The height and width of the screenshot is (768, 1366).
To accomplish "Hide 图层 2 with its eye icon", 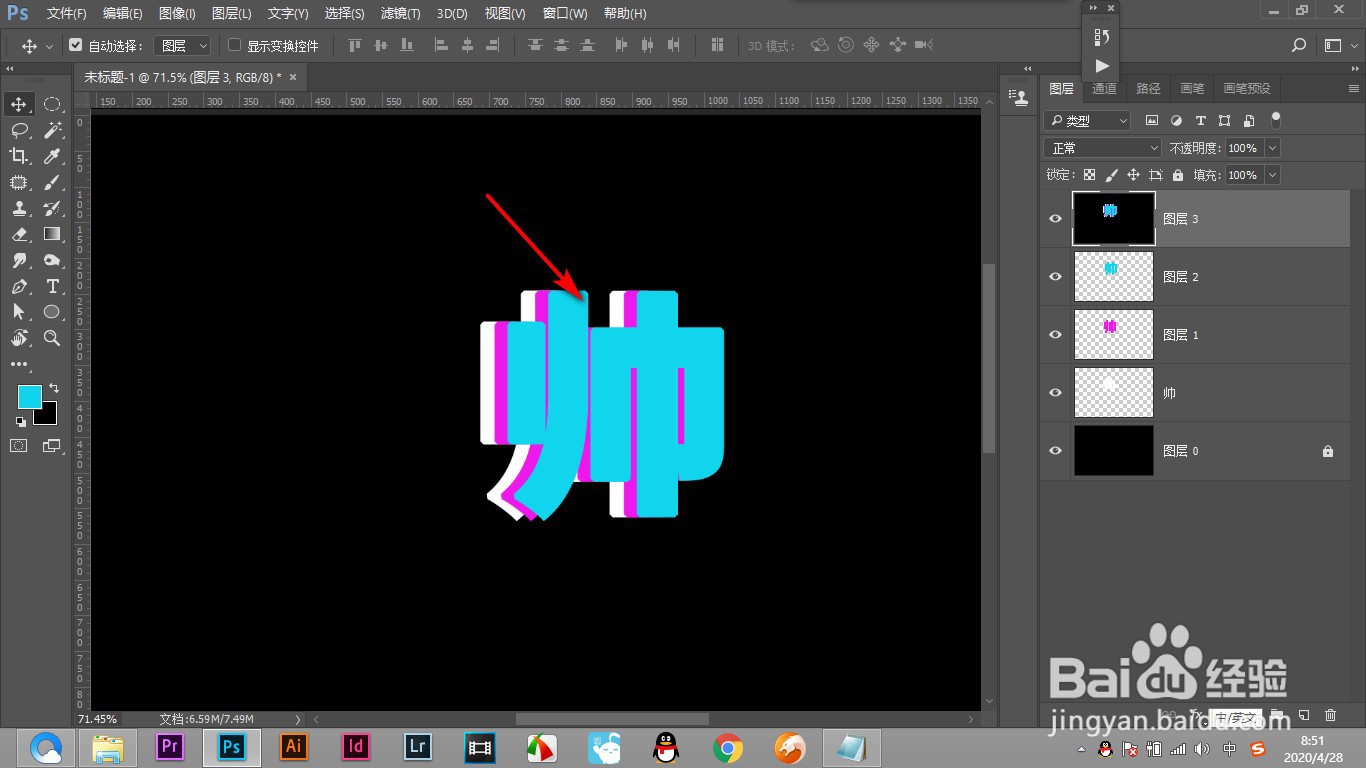I will point(1055,277).
